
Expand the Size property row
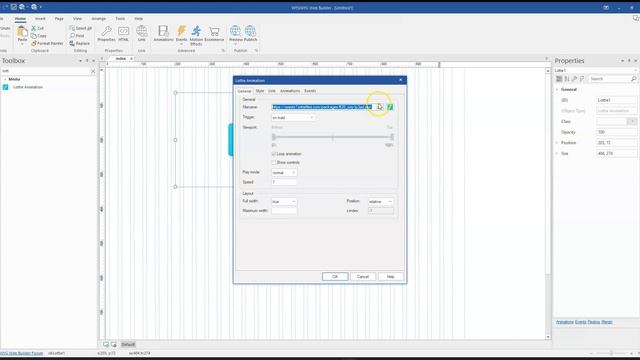(557, 153)
